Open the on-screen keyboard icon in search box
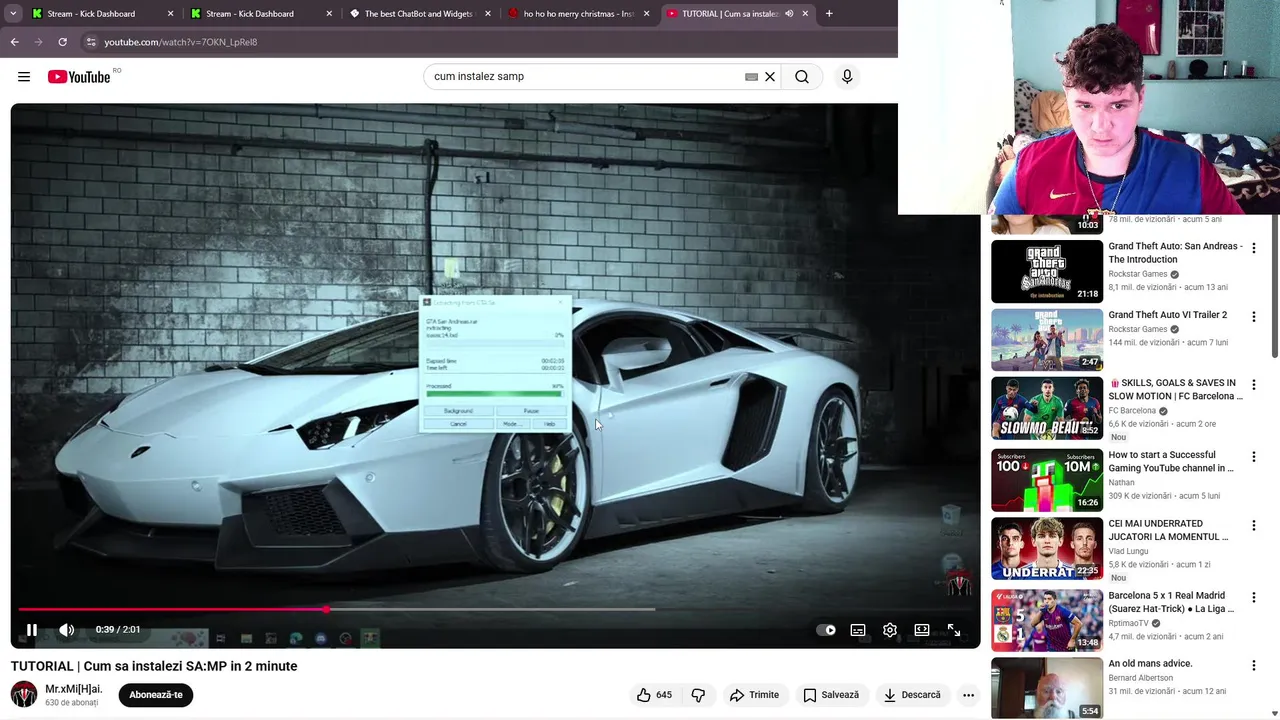This screenshot has width=1280, height=720. click(751, 77)
